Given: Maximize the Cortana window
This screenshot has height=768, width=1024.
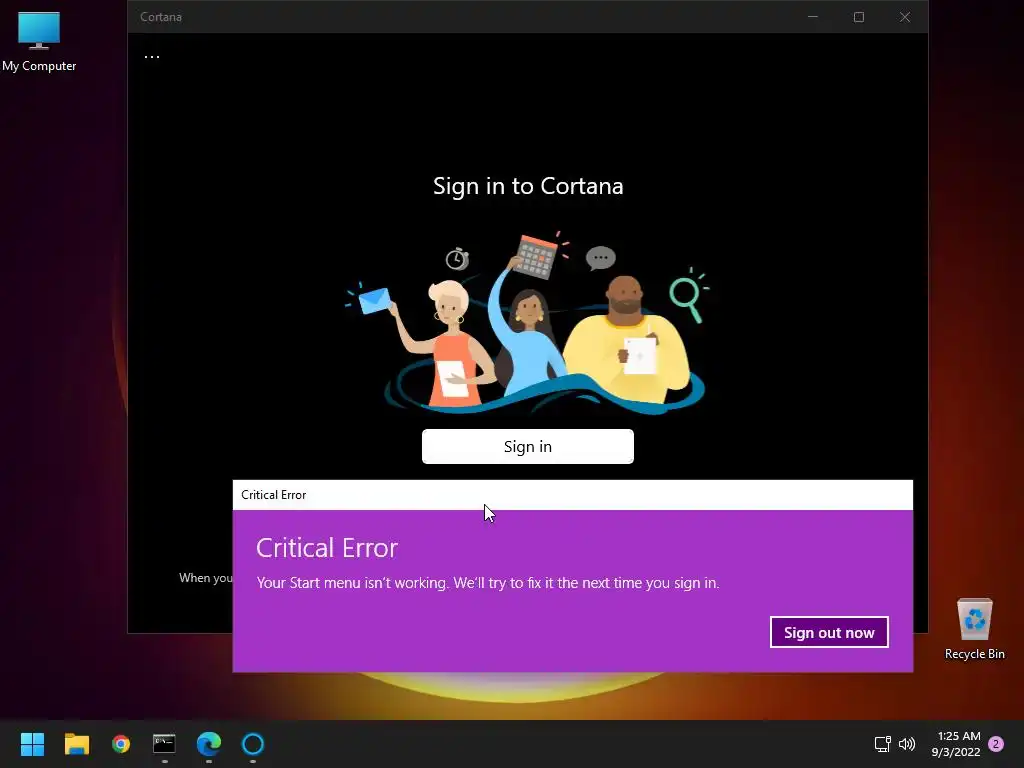Looking at the screenshot, I should coord(859,17).
